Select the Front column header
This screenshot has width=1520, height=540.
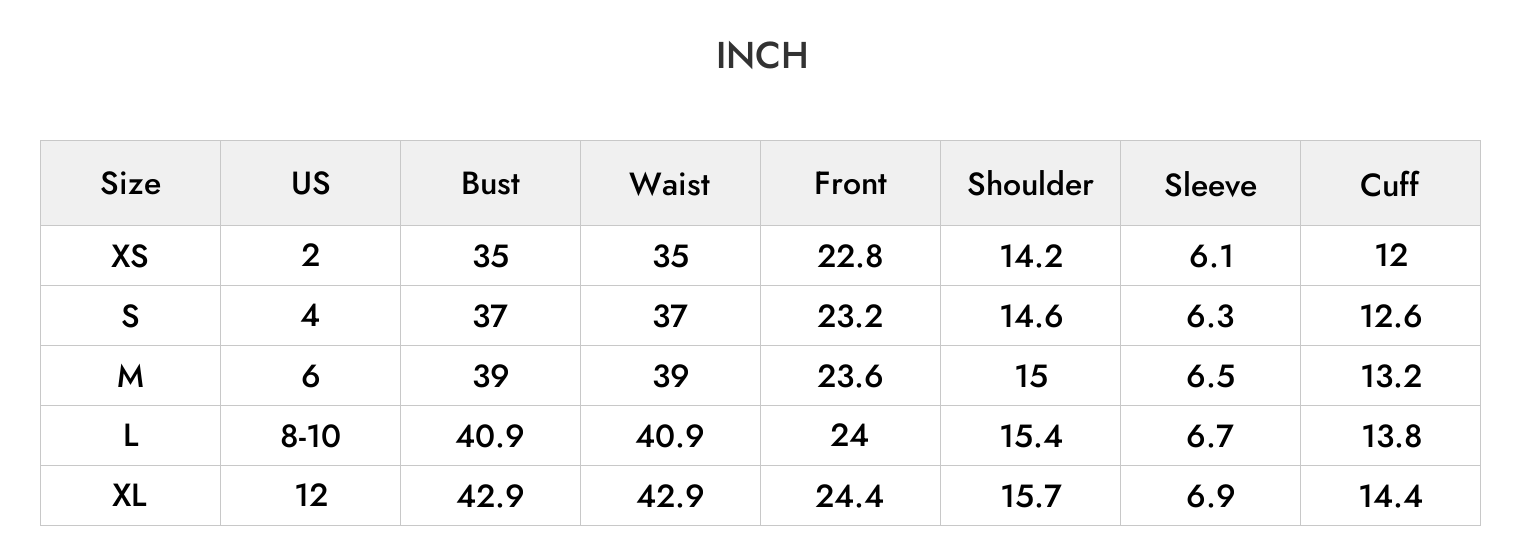(x=850, y=183)
